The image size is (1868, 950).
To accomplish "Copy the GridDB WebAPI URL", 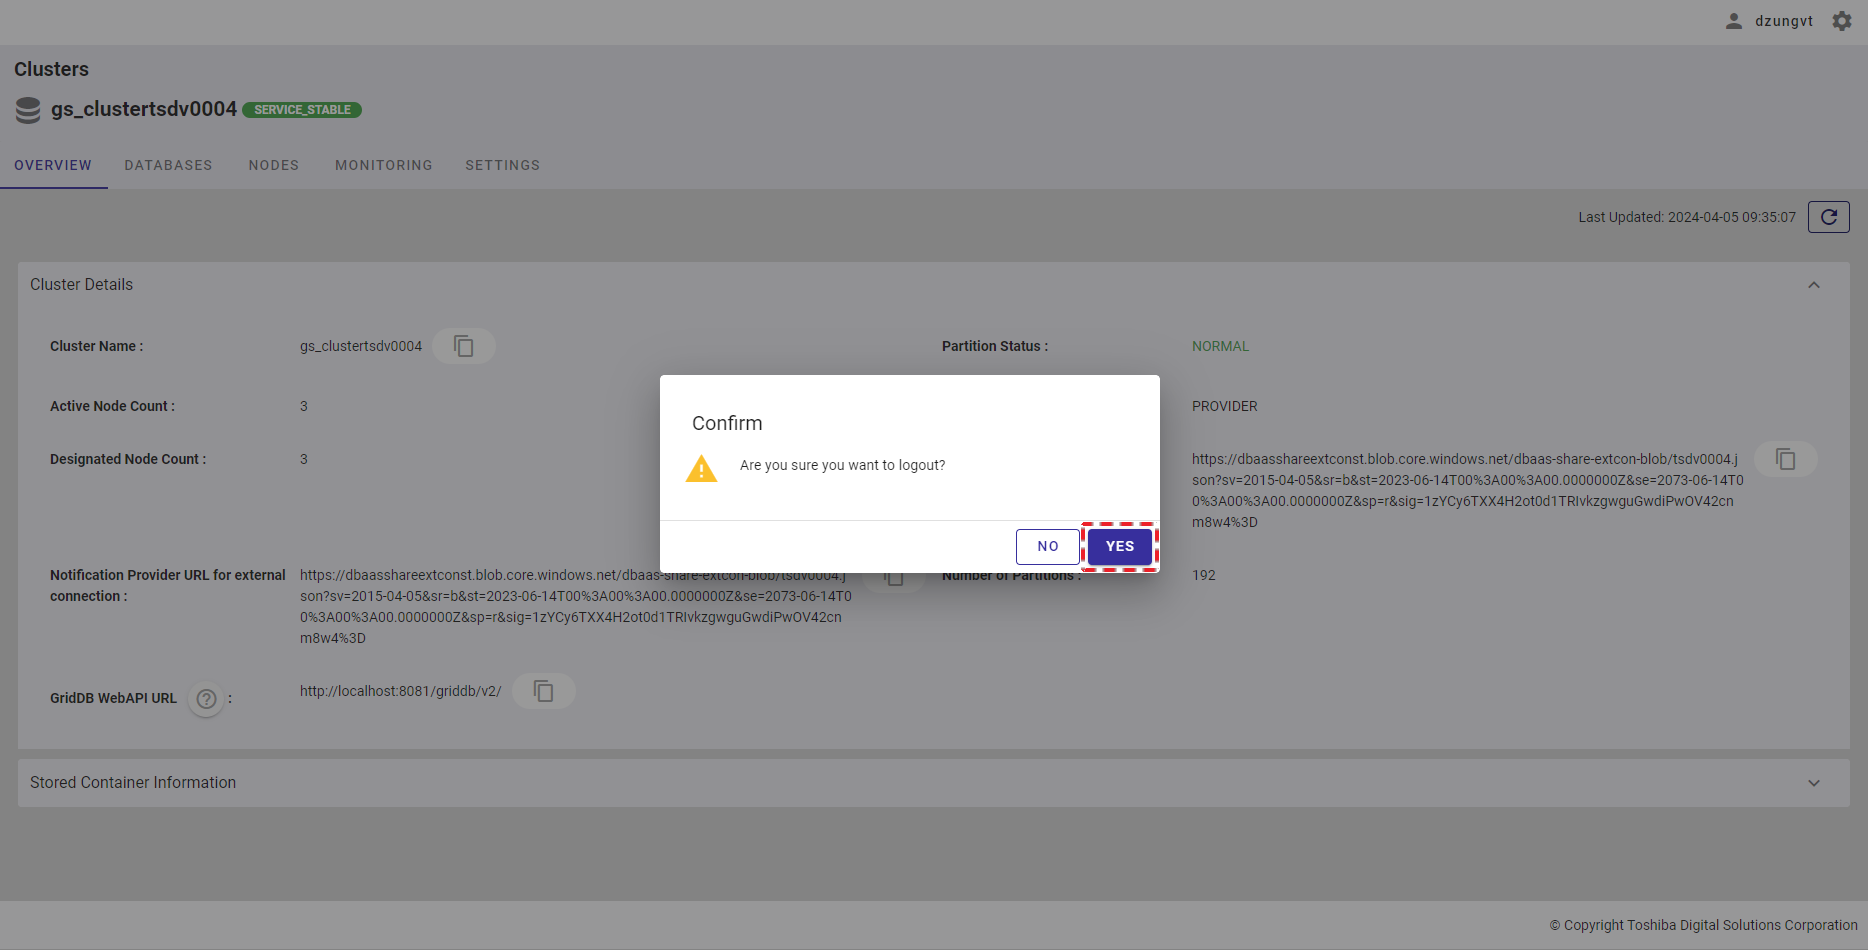I will [543, 691].
